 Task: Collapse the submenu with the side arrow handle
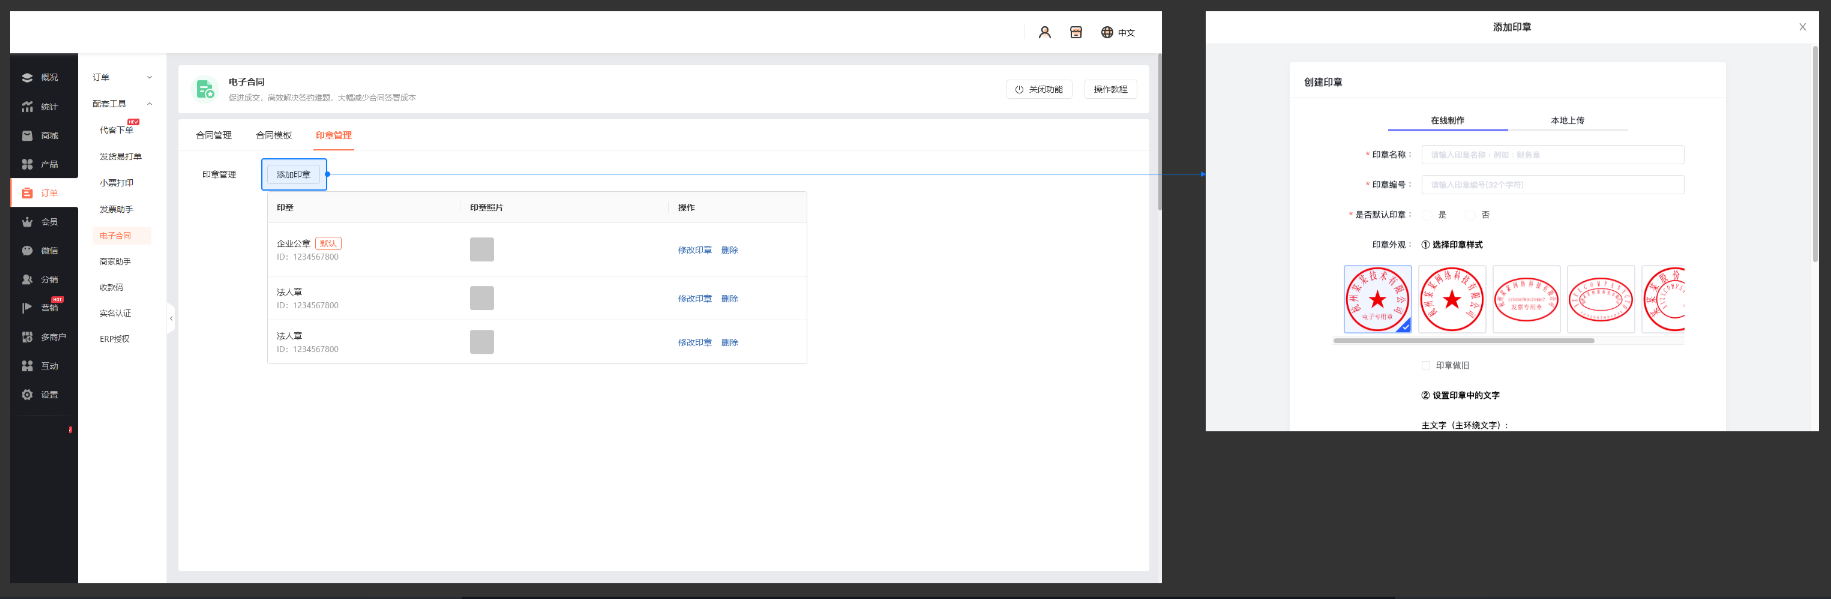pos(171,318)
